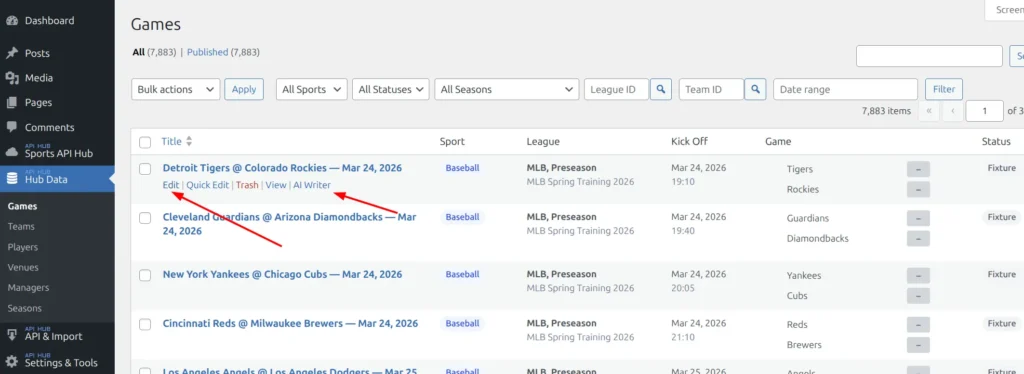Click the Sports API Hub cloud icon

(11, 153)
